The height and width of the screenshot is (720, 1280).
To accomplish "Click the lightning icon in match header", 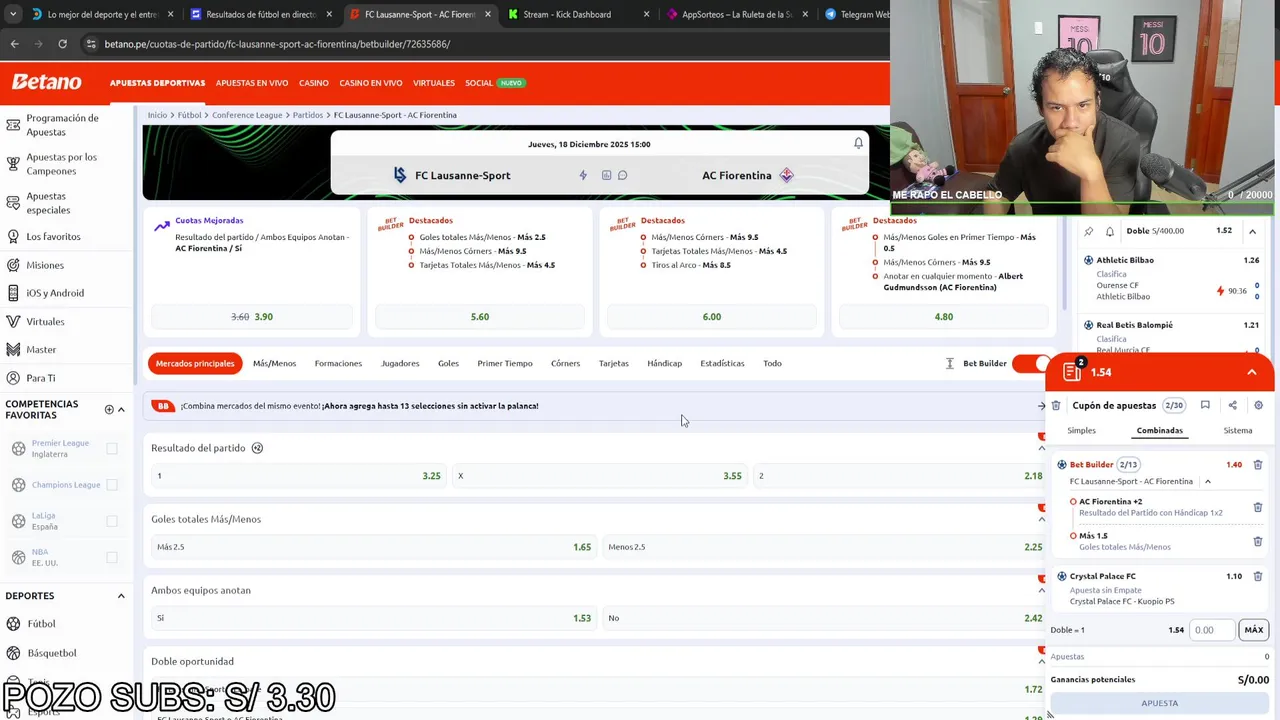I will click(583, 175).
